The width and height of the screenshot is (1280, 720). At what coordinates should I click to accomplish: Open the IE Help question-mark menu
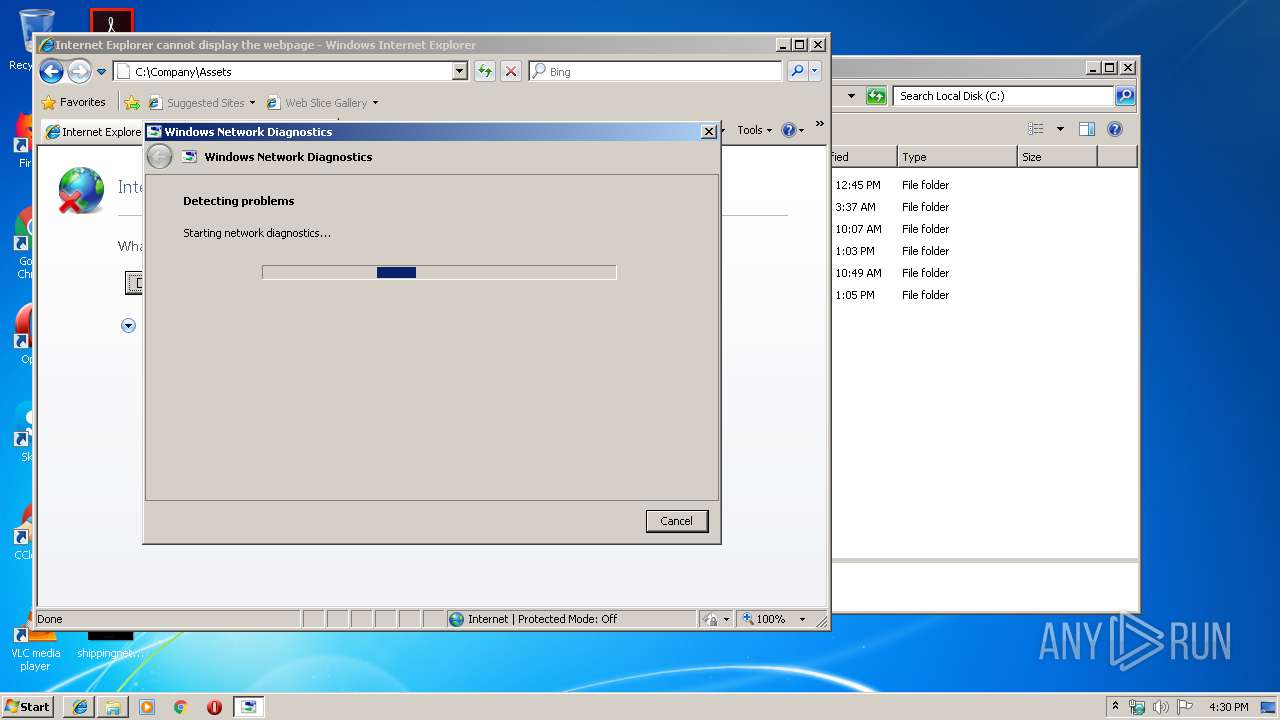[792, 130]
